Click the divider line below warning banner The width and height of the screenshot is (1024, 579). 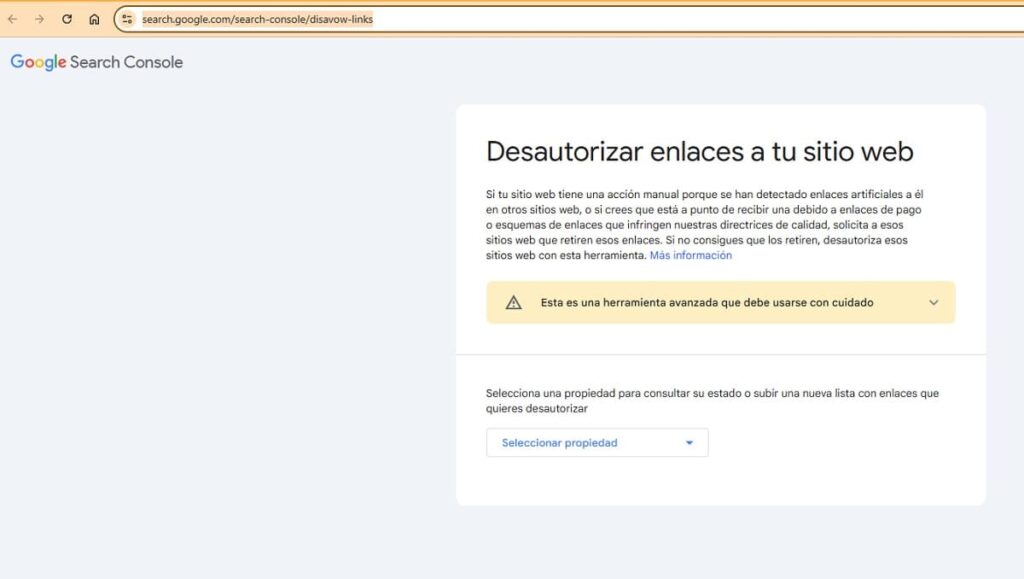[720, 354]
